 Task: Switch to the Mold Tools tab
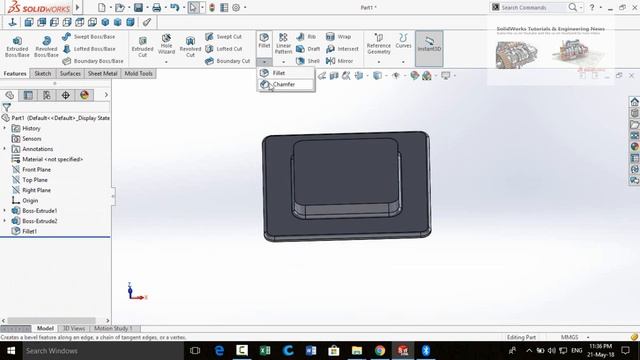coord(138,74)
